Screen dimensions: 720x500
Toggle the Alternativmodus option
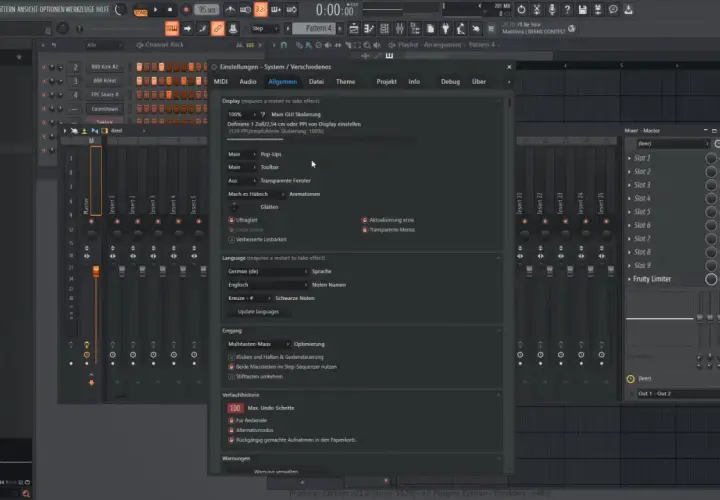(251, 430)
